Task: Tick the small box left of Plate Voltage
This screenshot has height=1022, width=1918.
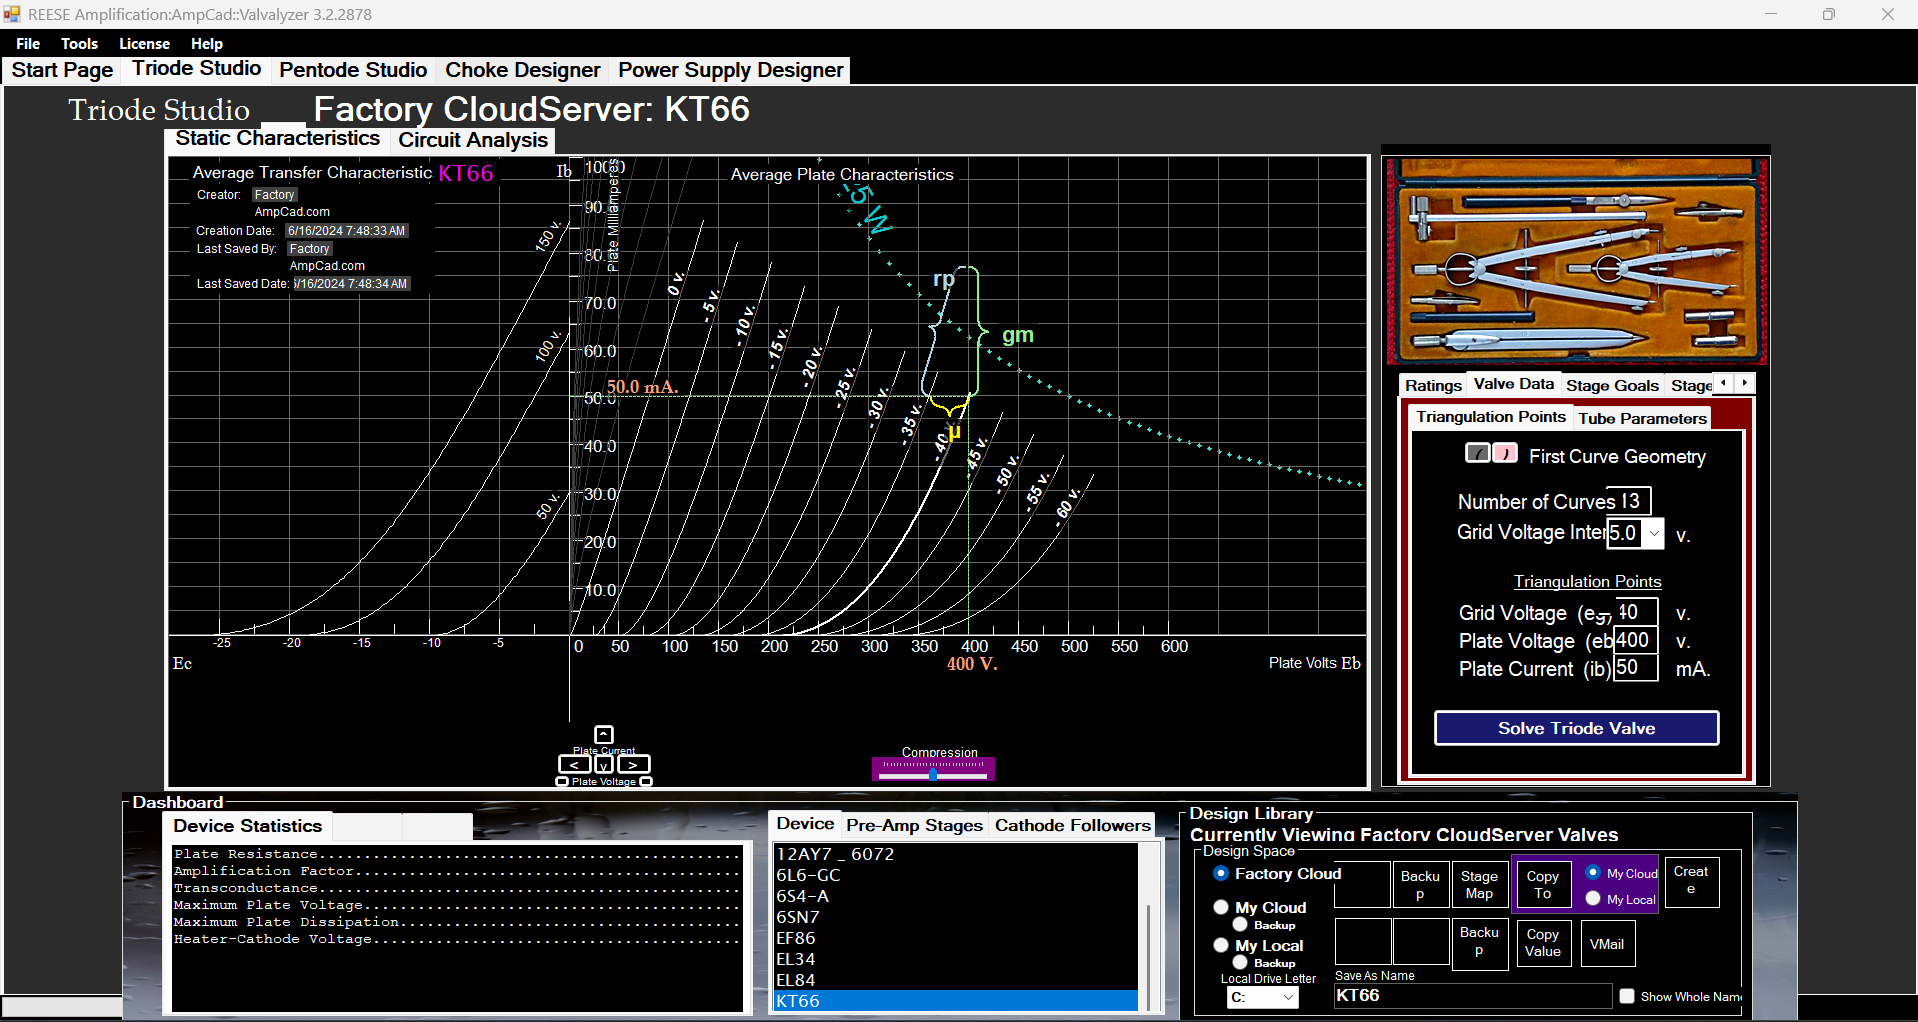Action: pos(562,782)
